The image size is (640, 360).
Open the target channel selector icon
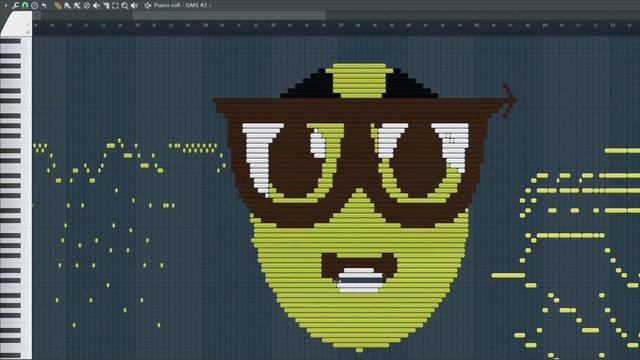148,6
